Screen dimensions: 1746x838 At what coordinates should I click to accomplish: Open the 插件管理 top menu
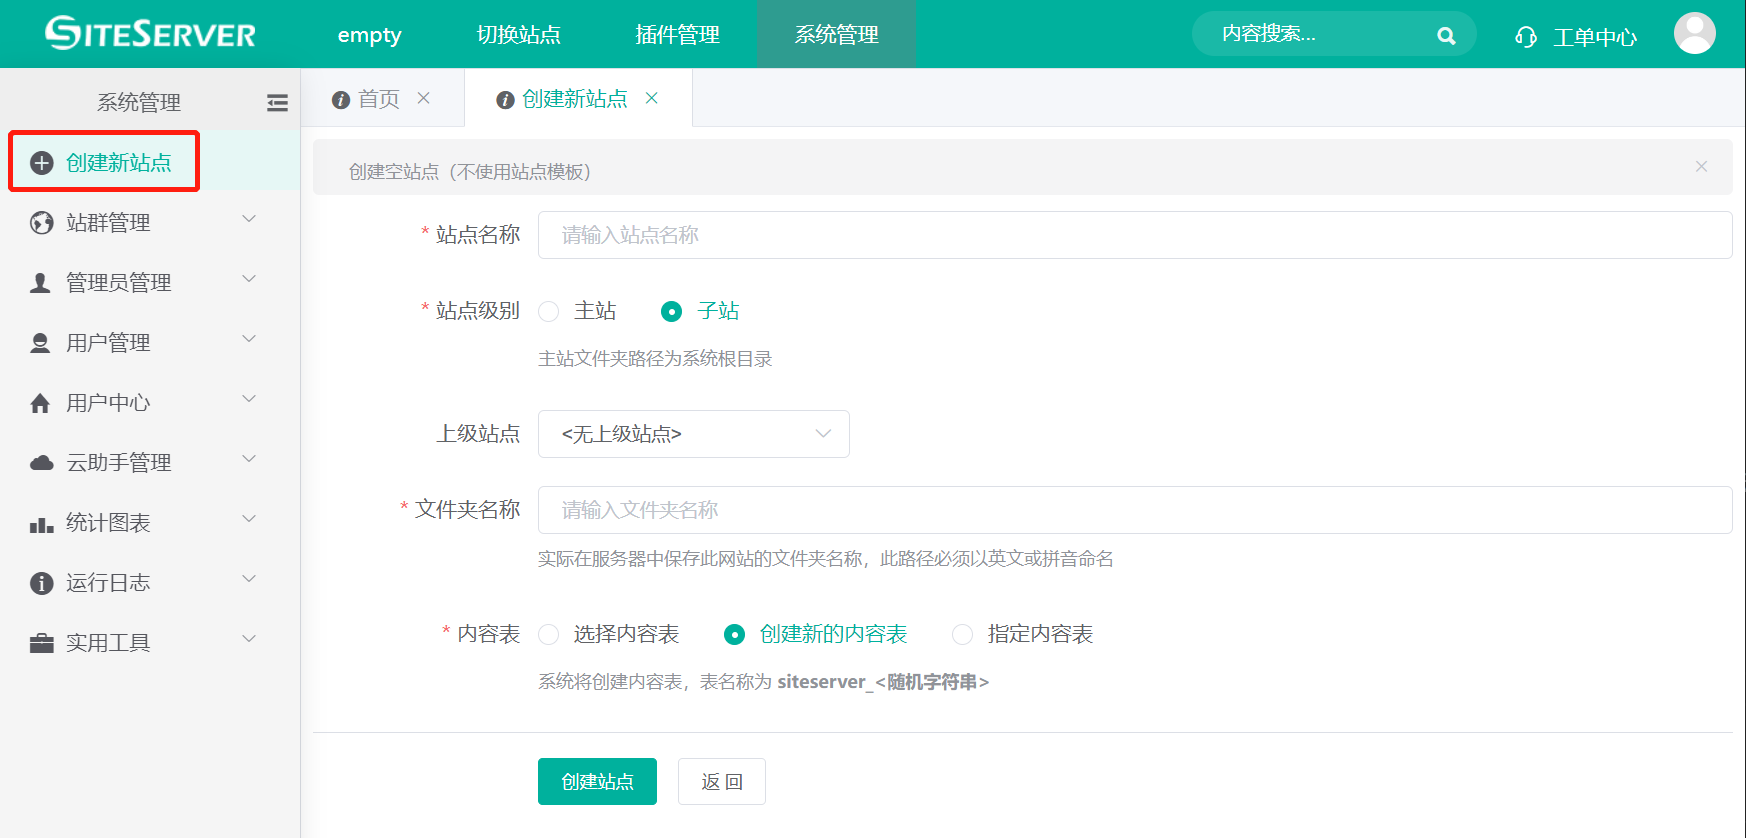[677, 35]
